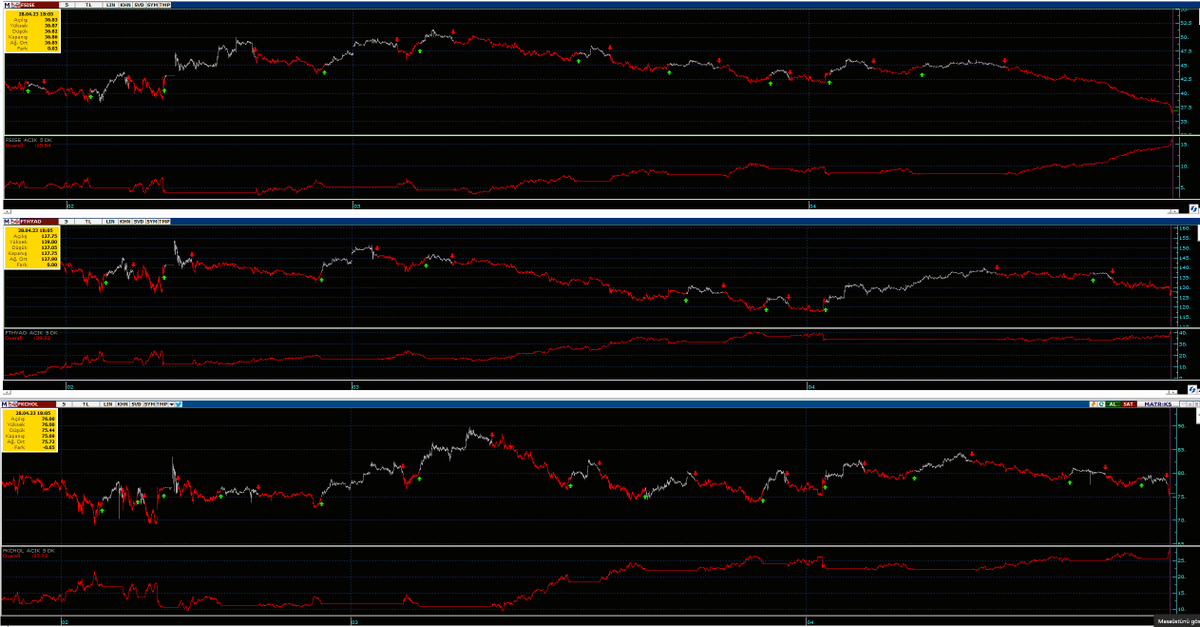Open TL currency selector in KCHOL chart

tap(86, 404)
